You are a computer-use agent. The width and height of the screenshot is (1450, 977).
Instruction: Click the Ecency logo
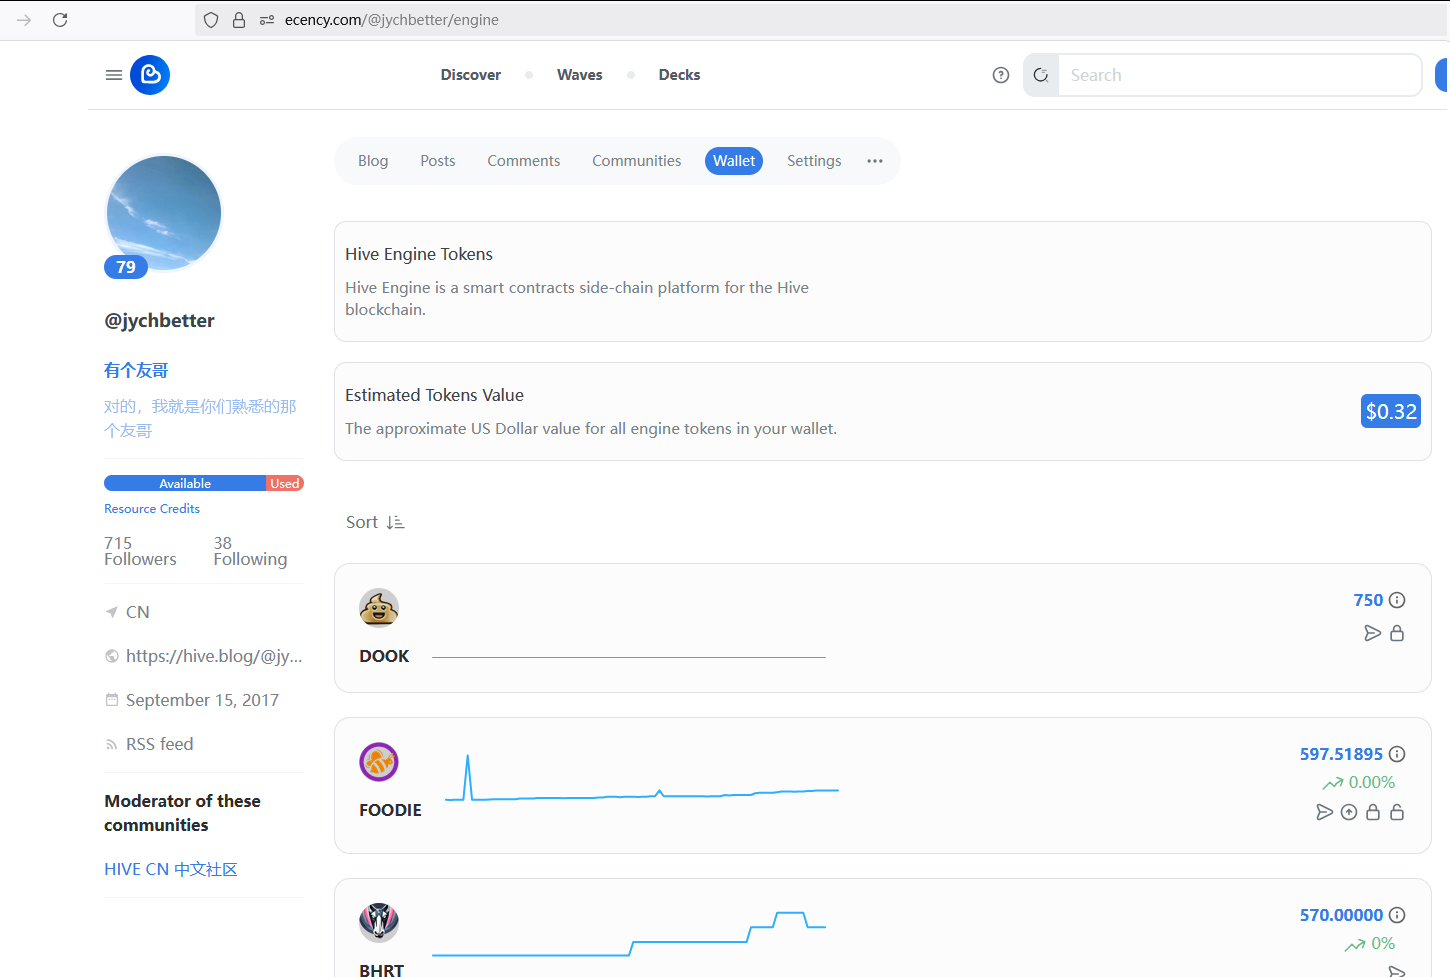pos(150,75)
